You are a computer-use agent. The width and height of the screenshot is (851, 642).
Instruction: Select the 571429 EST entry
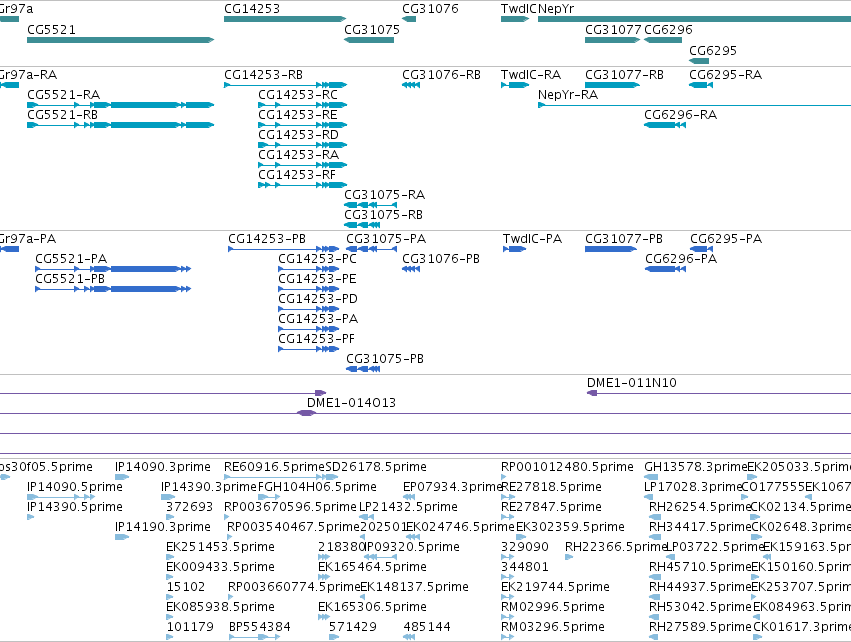(x=353, y=627)
